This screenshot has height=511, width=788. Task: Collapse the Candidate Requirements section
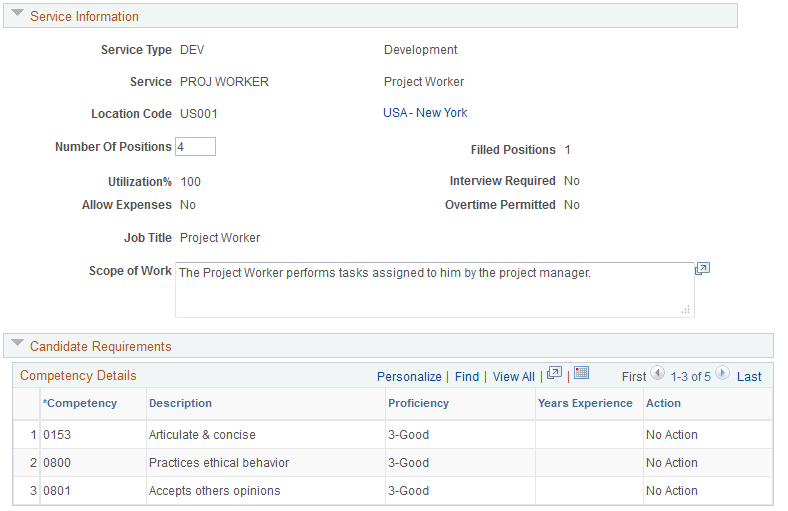click(x=17, y=345)
